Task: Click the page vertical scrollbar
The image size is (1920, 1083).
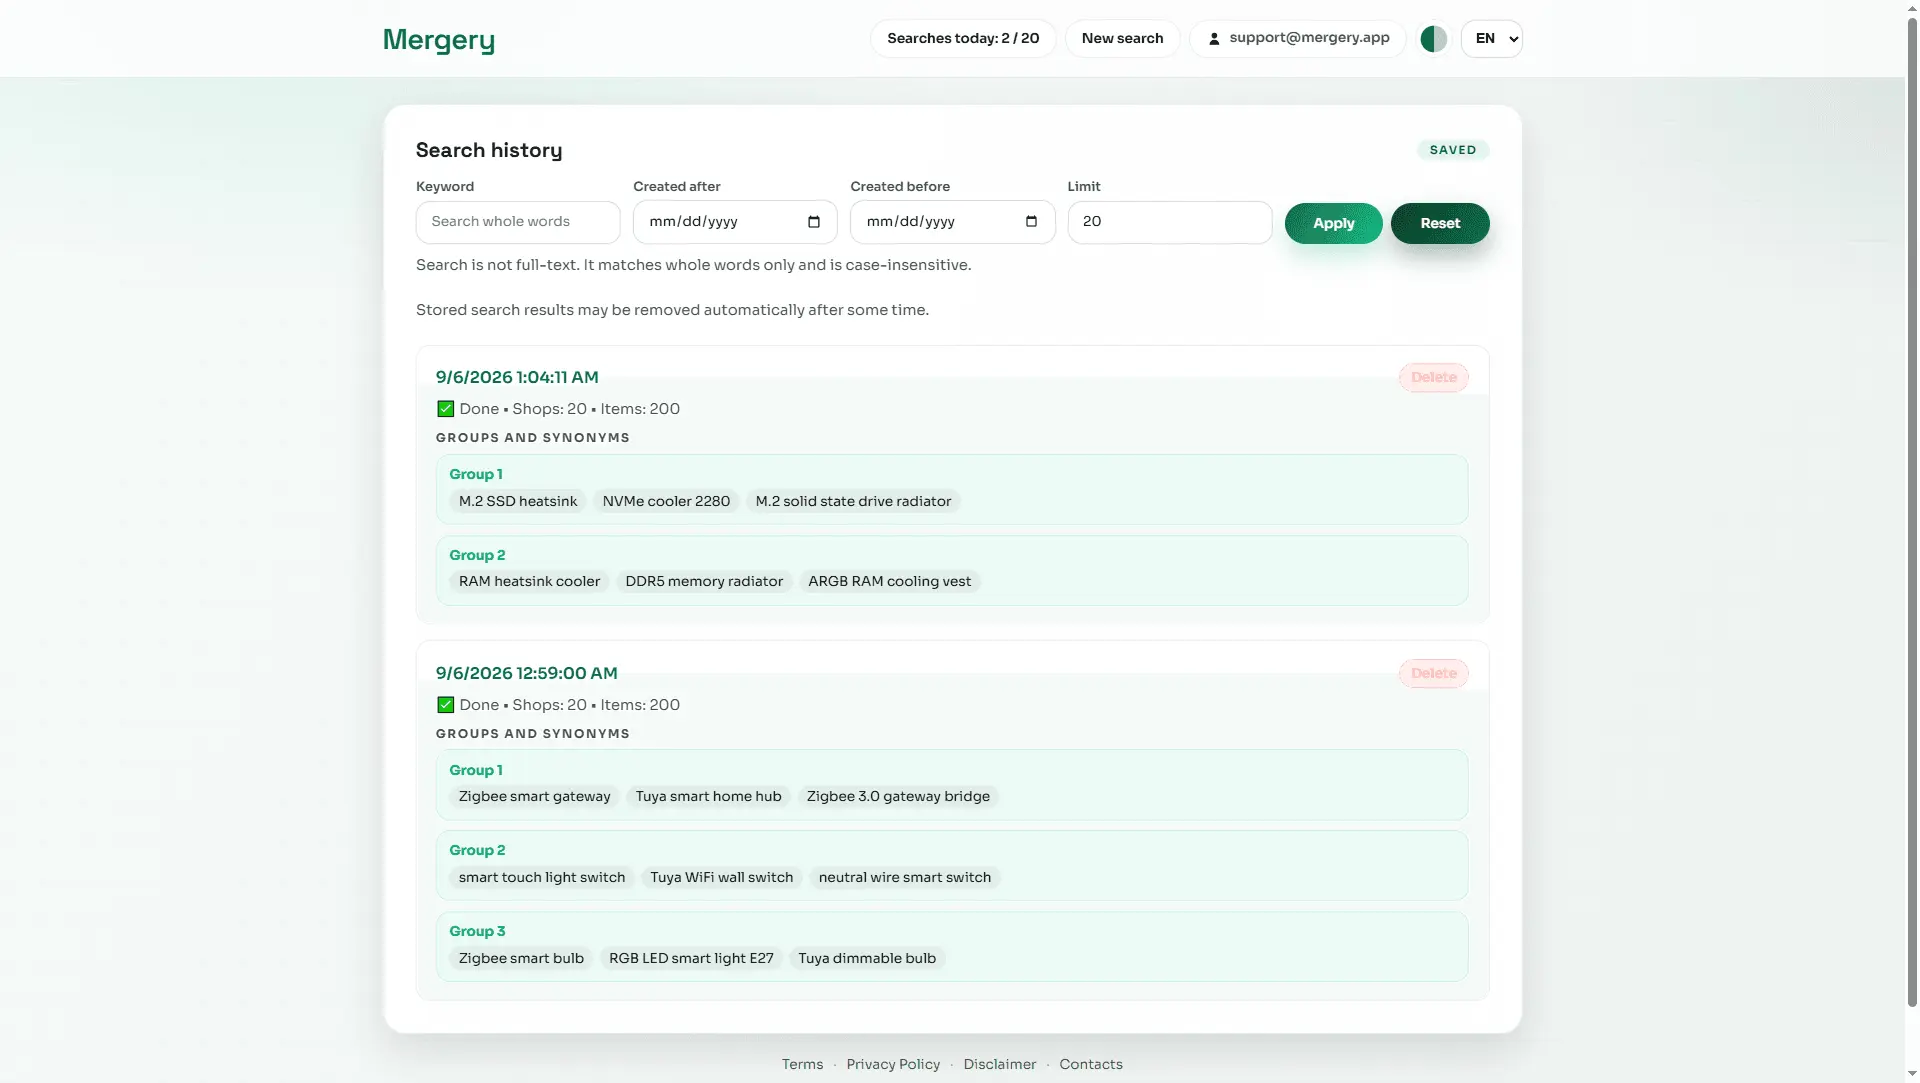Action: point(1912,541)
